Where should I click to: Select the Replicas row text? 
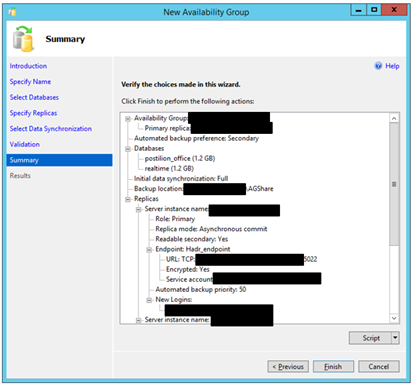click(146, 199)
